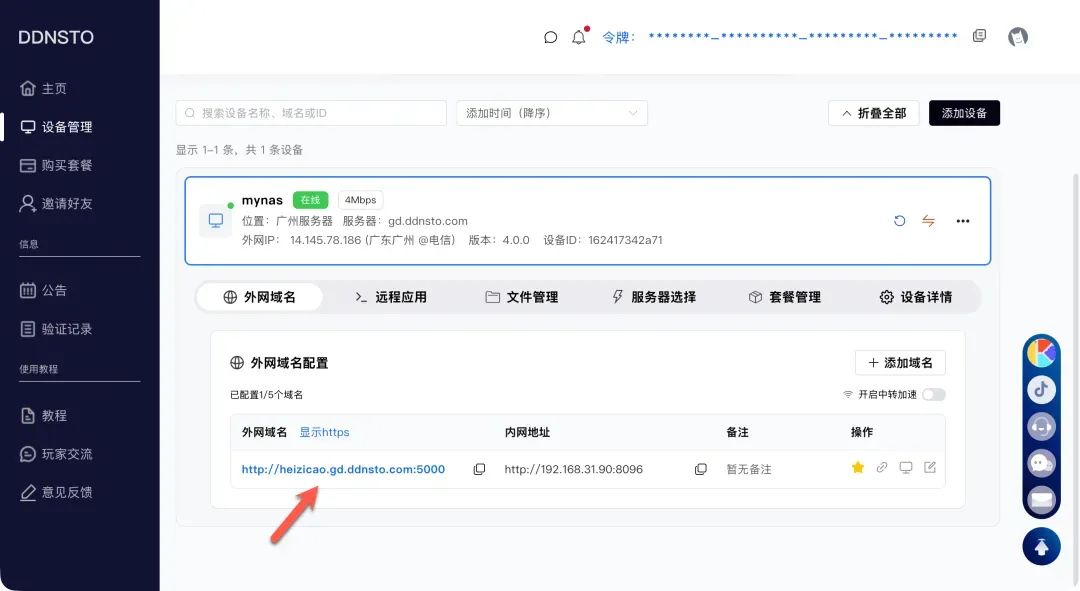Open the heizicao.gd.ddnsto.com:5000 link
The width and height of the screenshot is (1080, 591).
[343, 469]
